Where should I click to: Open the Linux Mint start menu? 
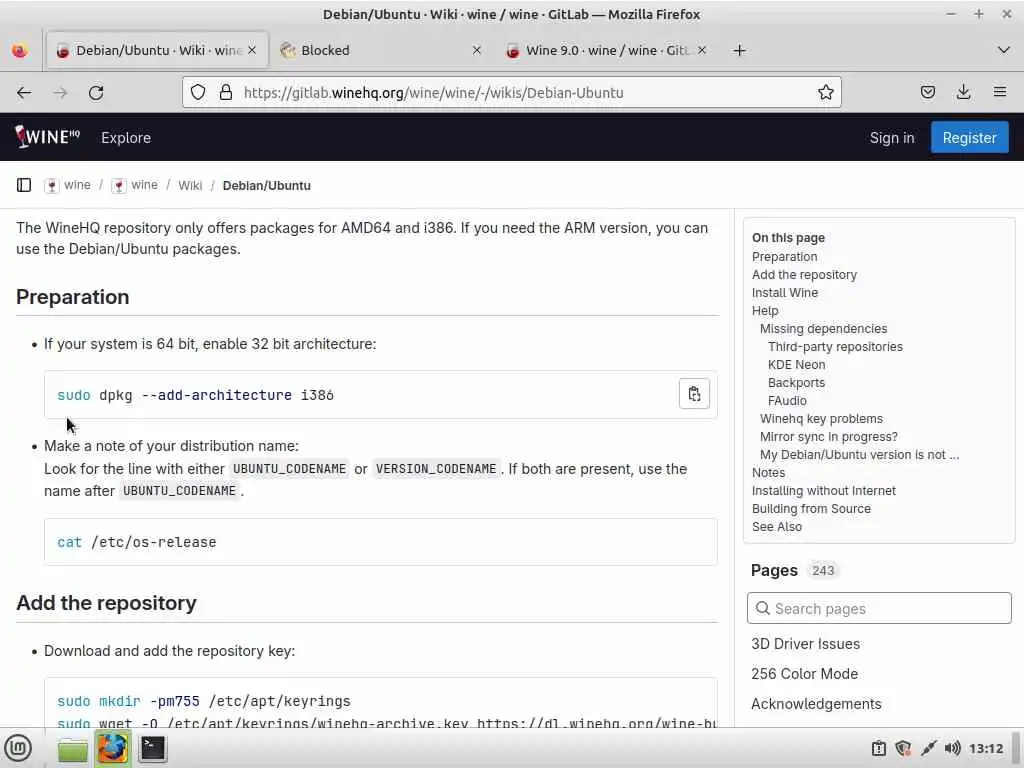(18, 748)
